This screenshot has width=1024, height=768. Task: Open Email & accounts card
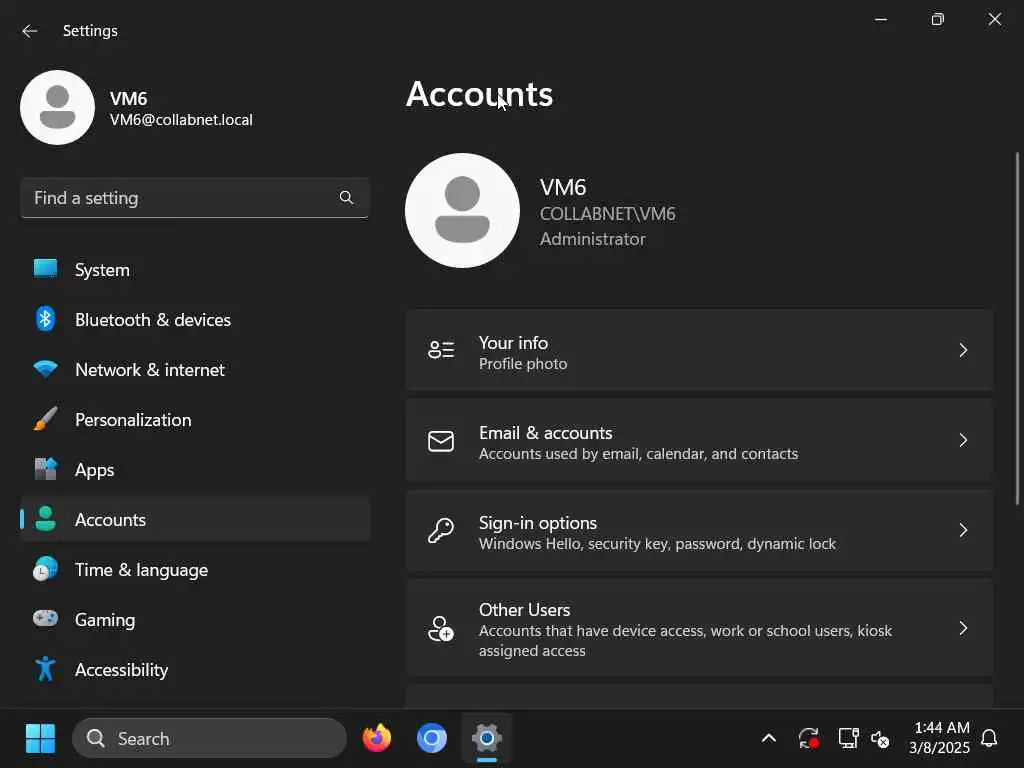click(699, 441)
